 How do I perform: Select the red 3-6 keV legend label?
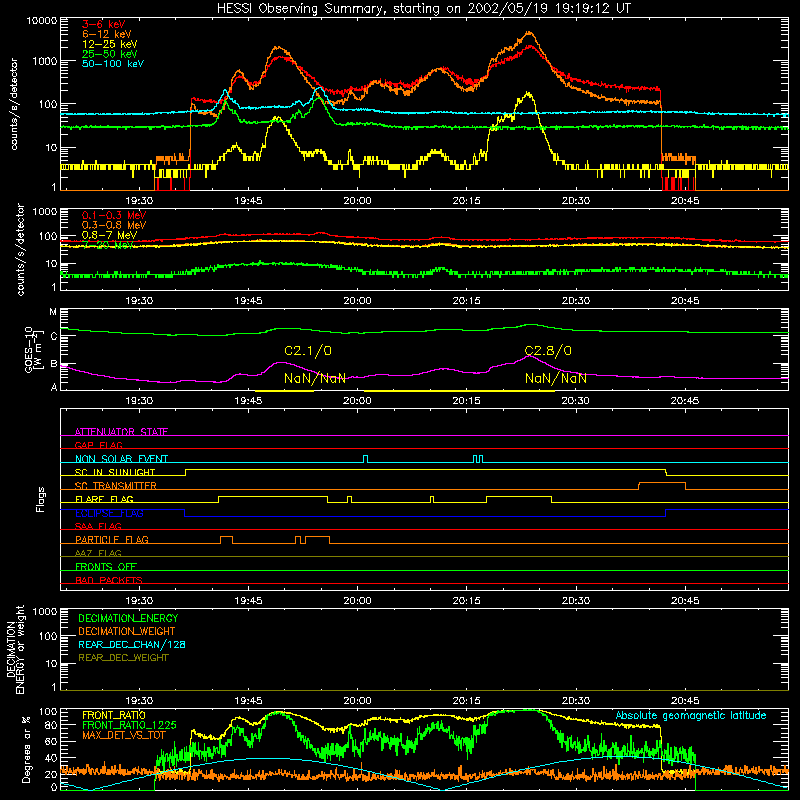point(103,24)
